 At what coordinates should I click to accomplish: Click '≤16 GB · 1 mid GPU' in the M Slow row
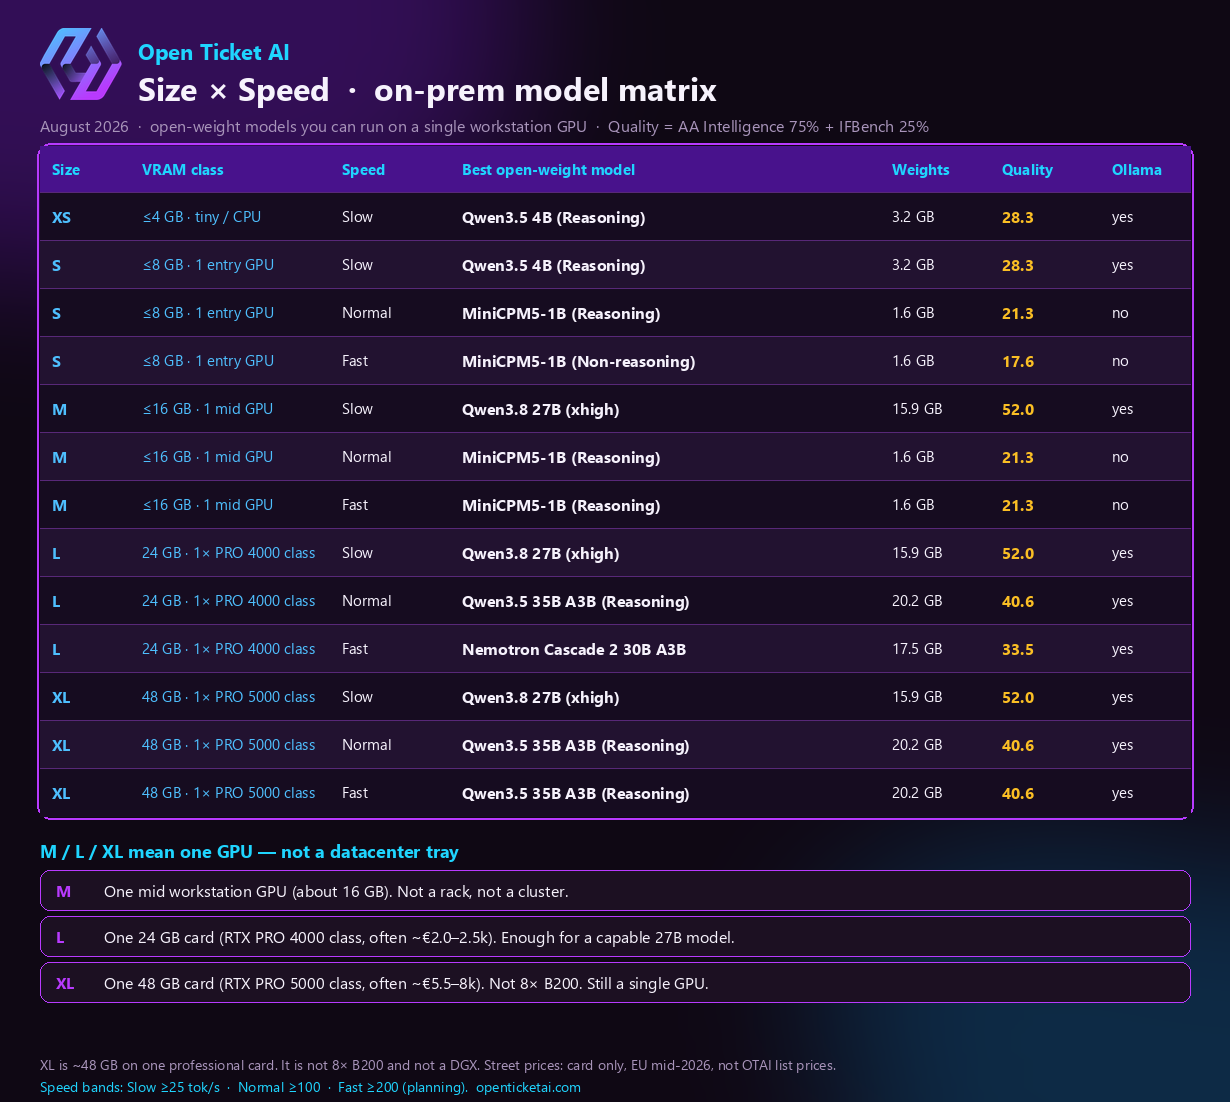point(207,409)
